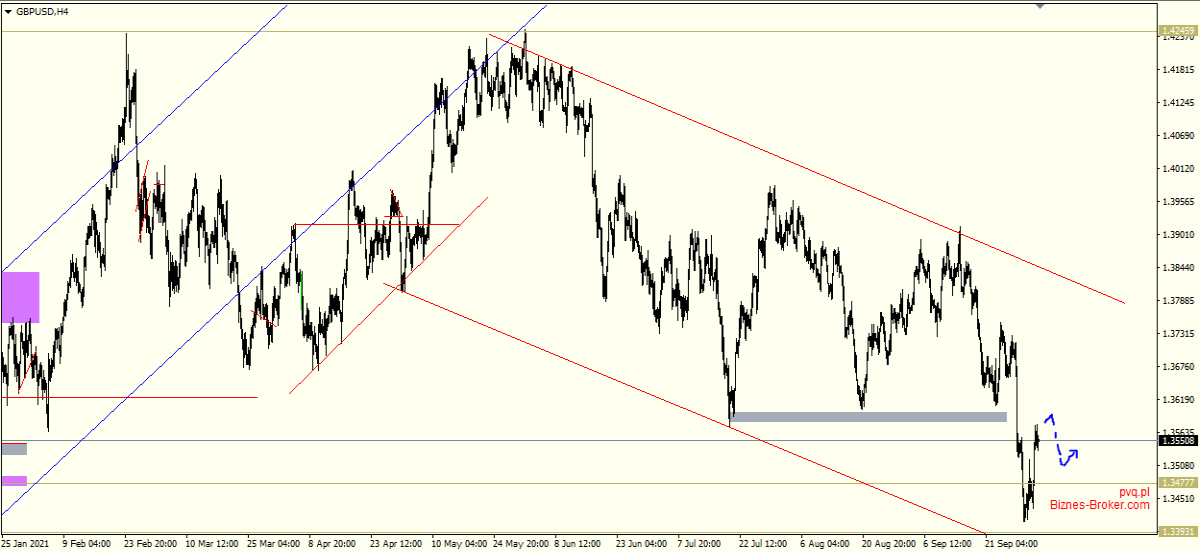This screenshot has width=1200, height=553.
Task: Select the long gray support zone rectangle
Action: [x=869, y=416]
